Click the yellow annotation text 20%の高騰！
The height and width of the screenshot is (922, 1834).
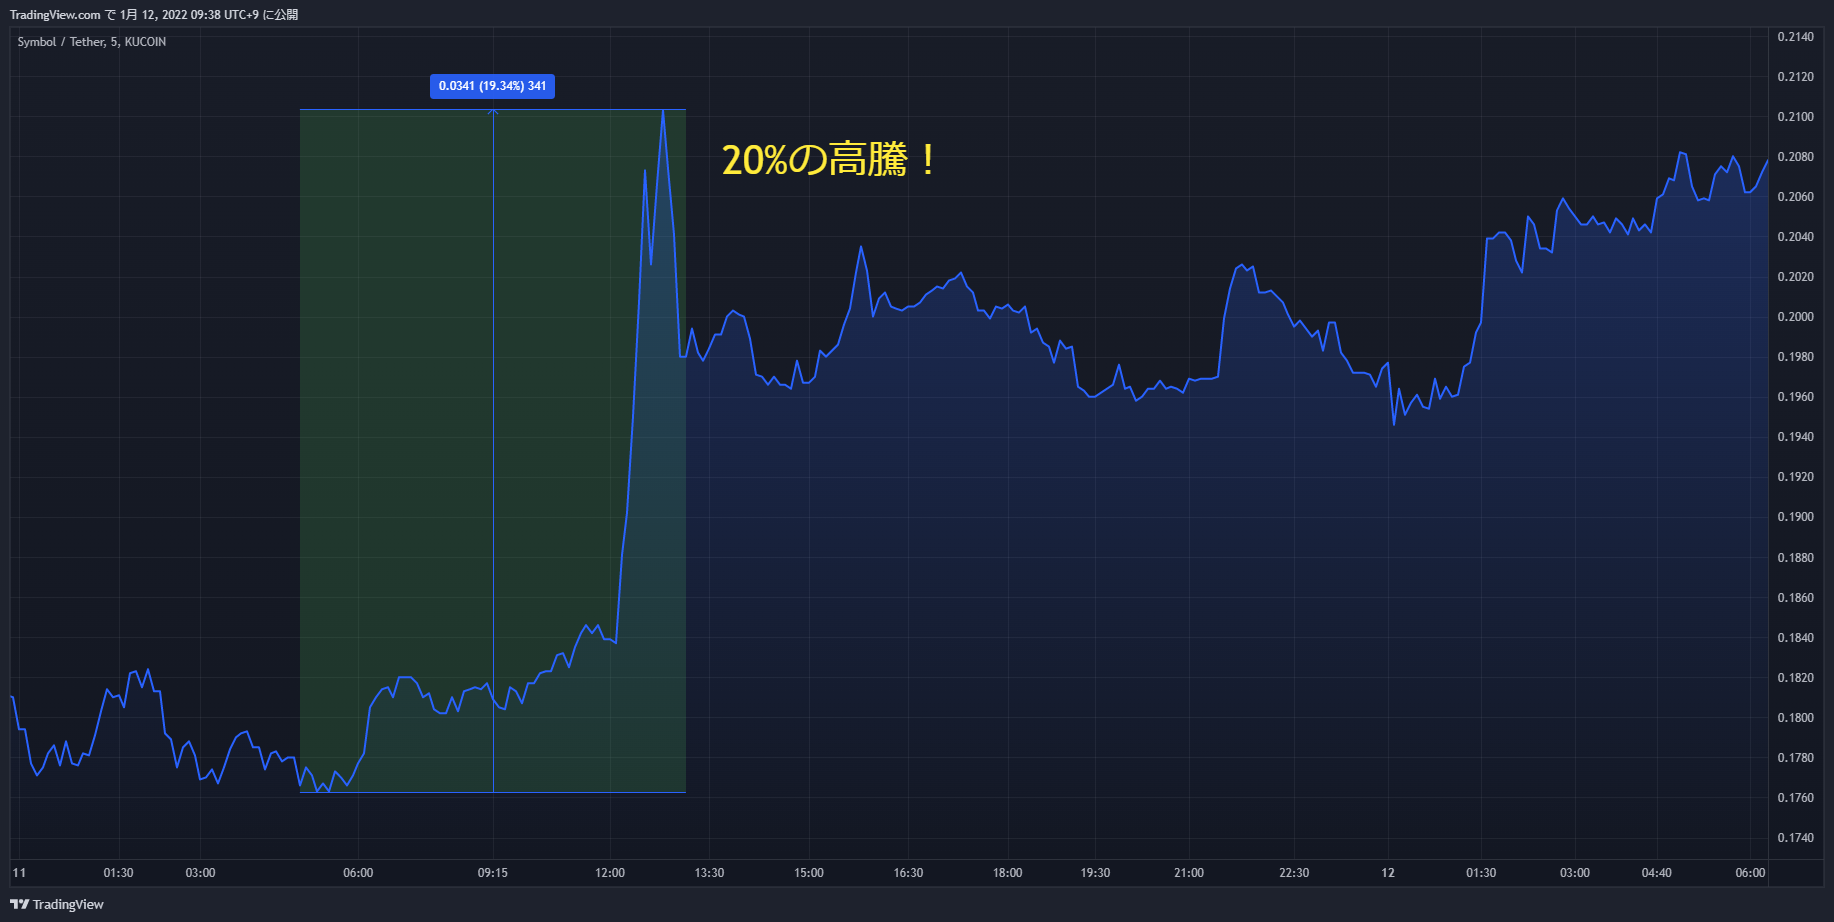coord(830,160)
